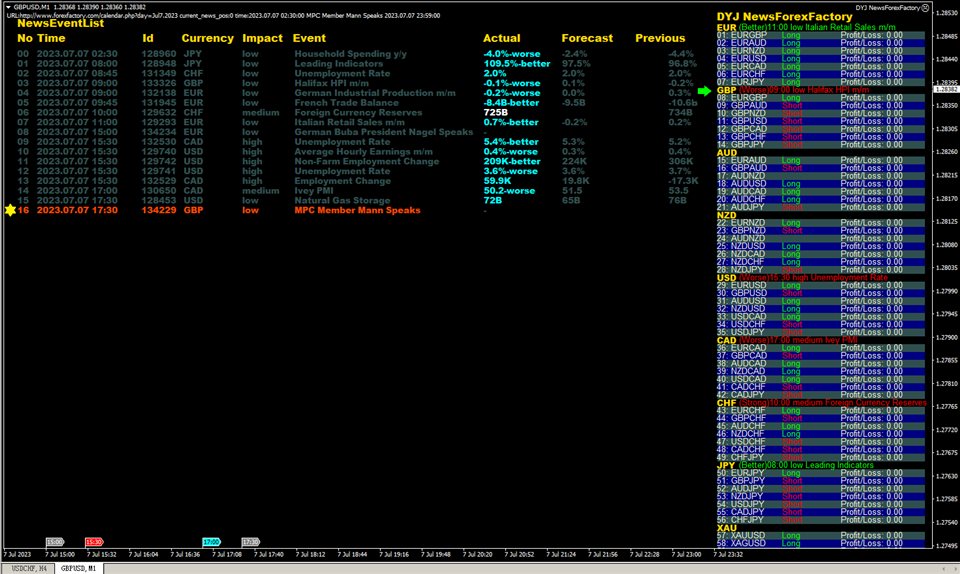Select the Employment Change event row 13
Image resolution: width=960 pixels, height=574 pixels.
pyautogui.click(x=342, y=181)
